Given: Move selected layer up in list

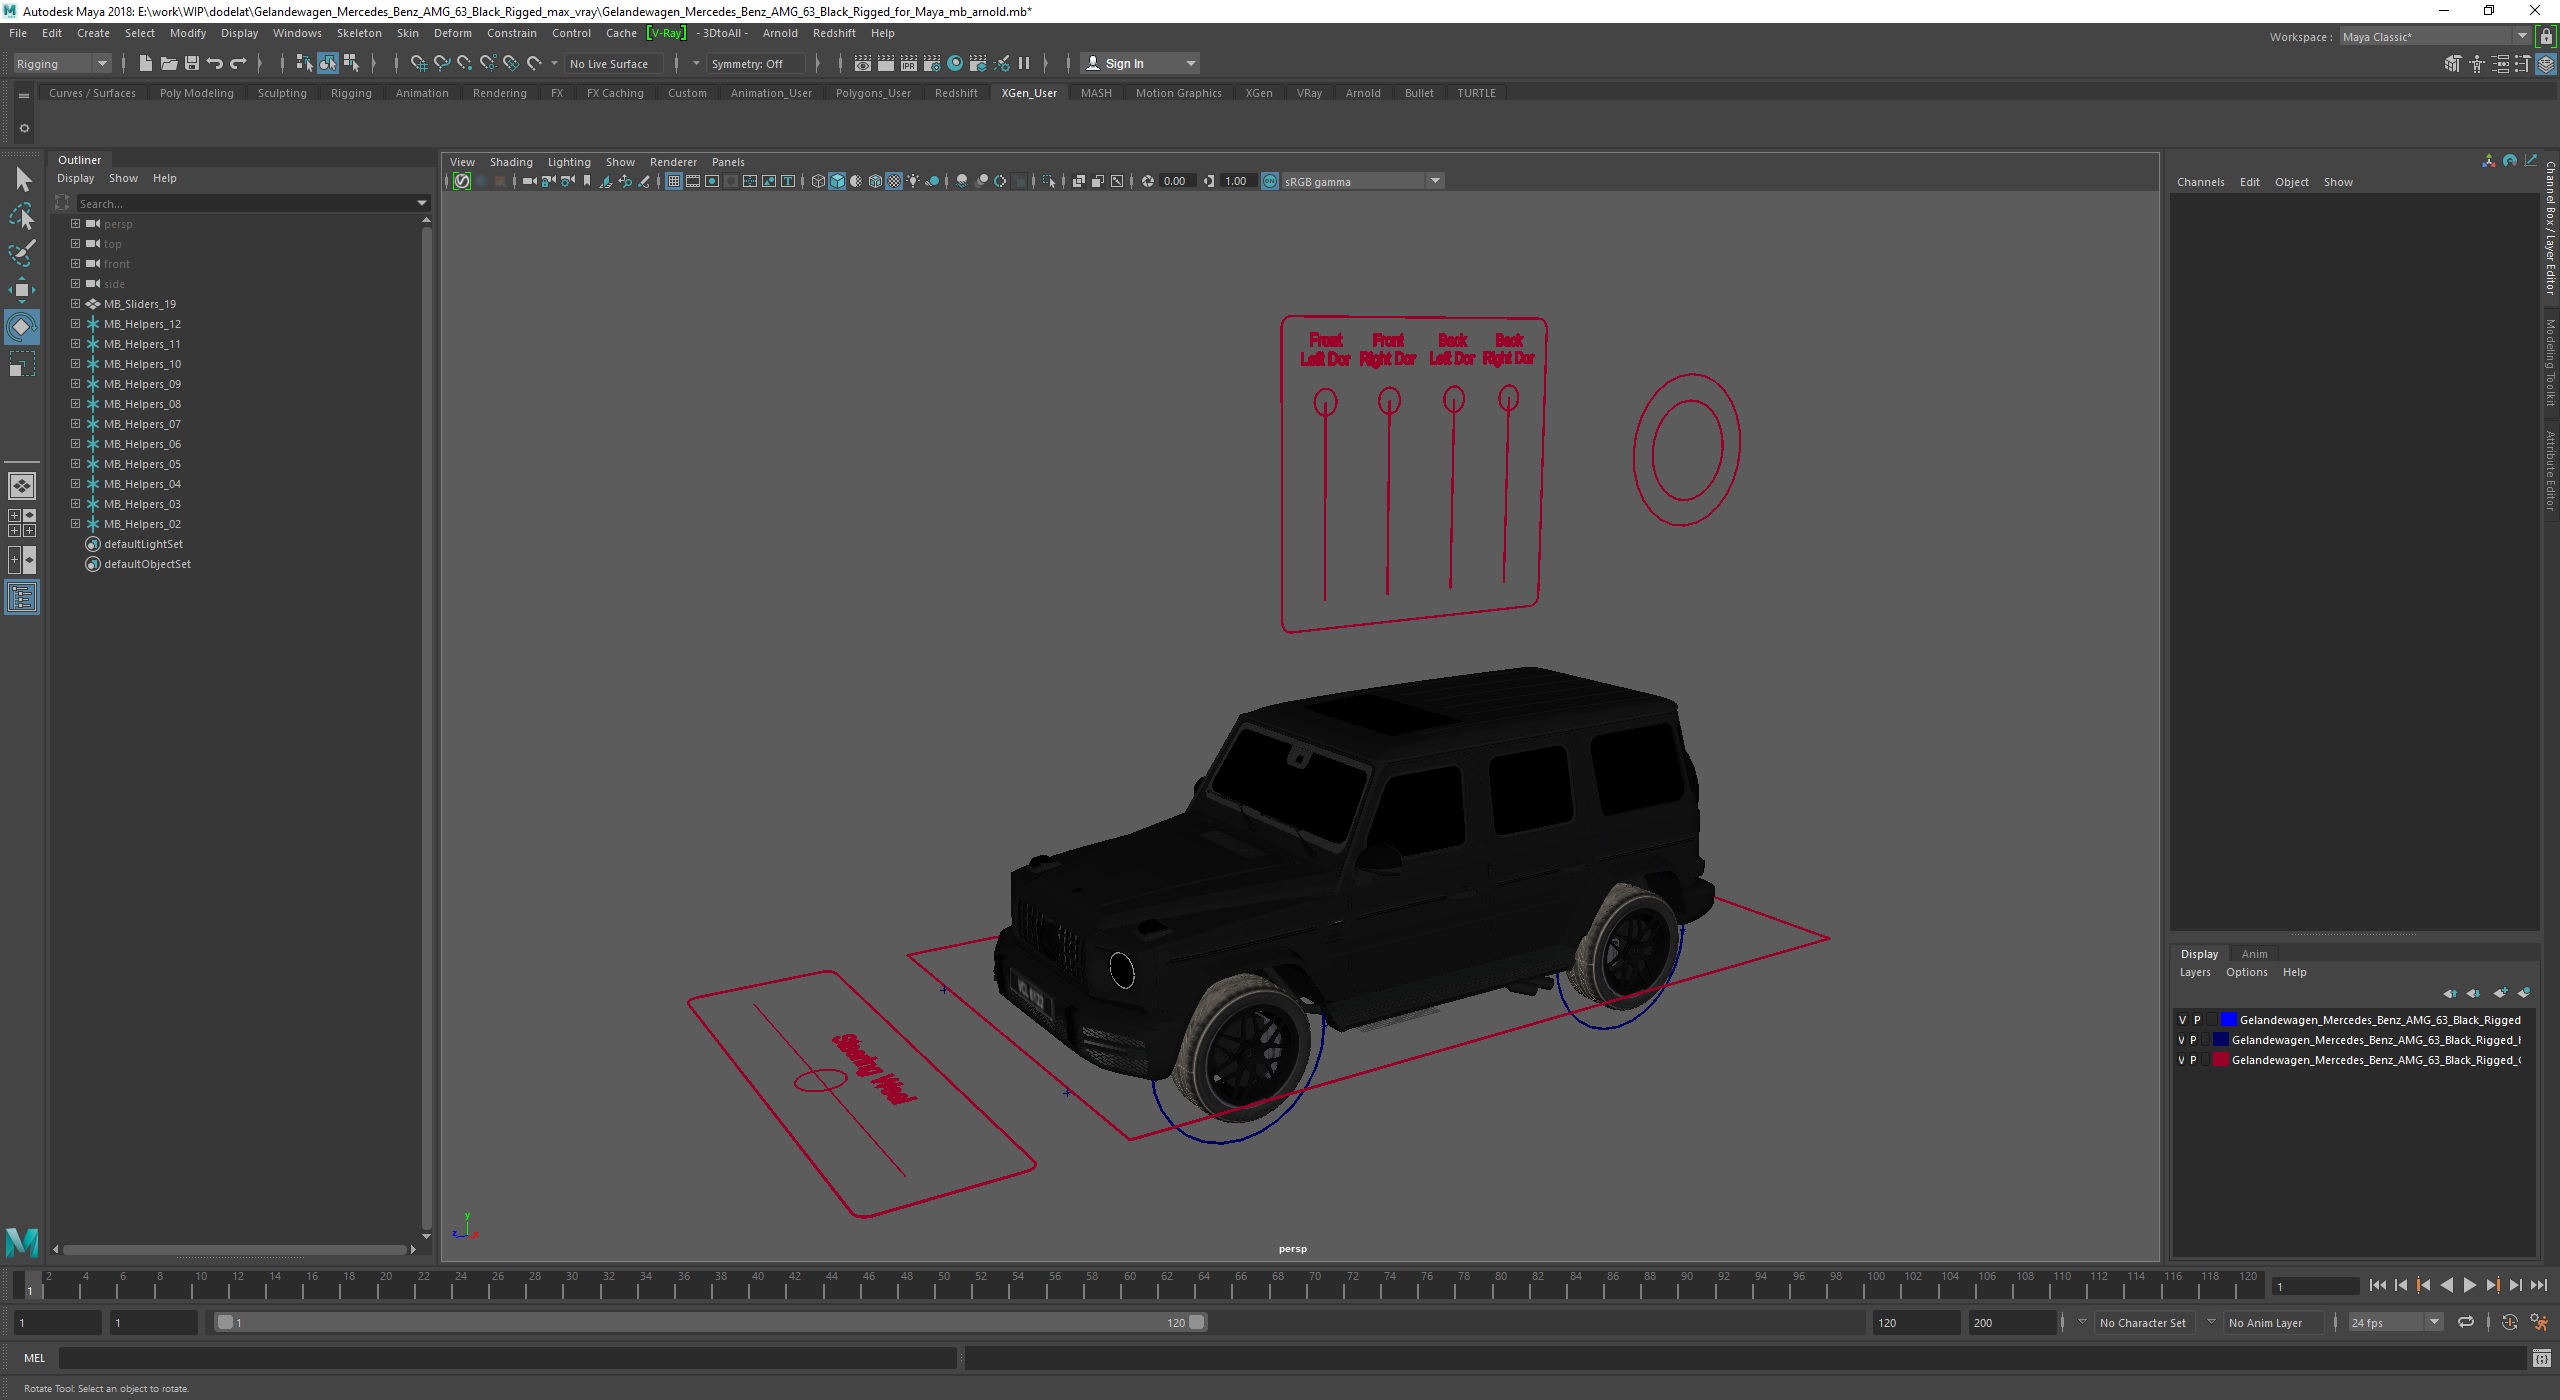Looking at the screenshot, I should click(2450, 993).
